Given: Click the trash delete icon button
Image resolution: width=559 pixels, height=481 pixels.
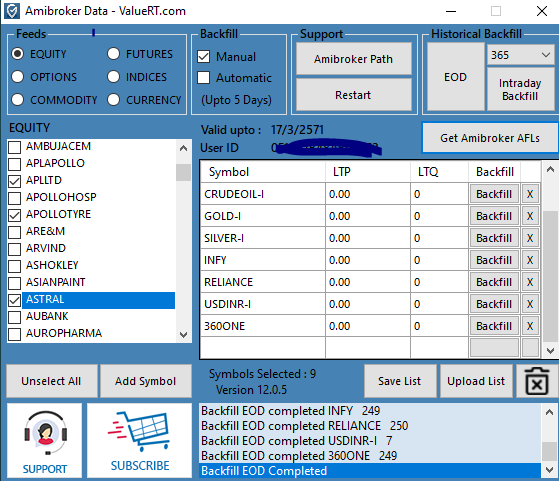Looking at the screenshot, I should [537, 381].
